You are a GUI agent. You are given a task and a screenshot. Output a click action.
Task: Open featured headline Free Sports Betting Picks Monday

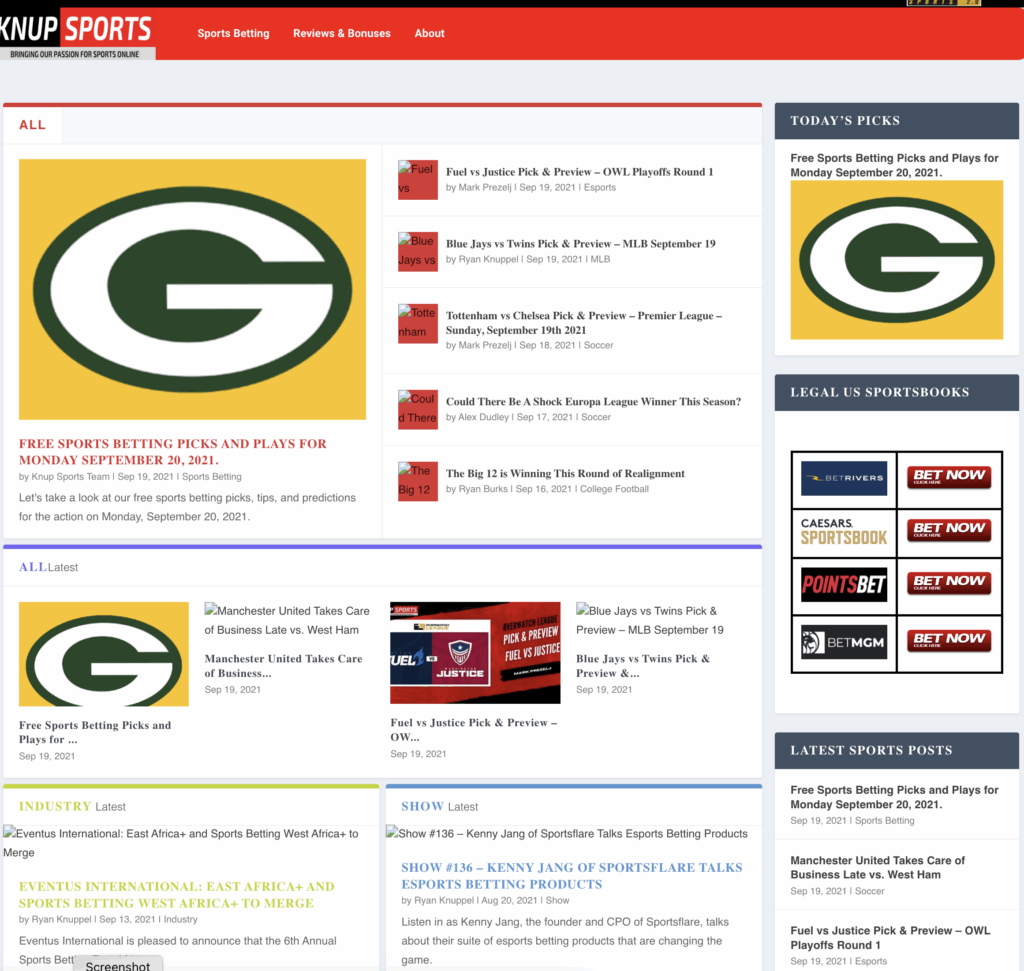(173, 451)
